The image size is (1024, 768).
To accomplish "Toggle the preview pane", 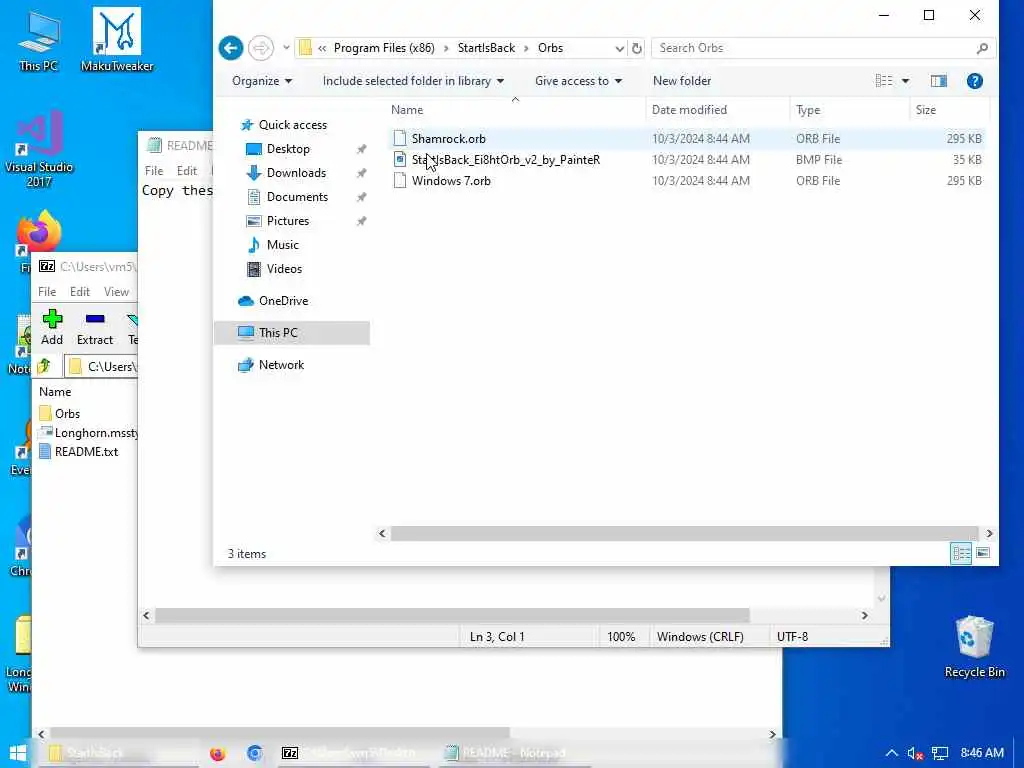I will pos(938,81).
